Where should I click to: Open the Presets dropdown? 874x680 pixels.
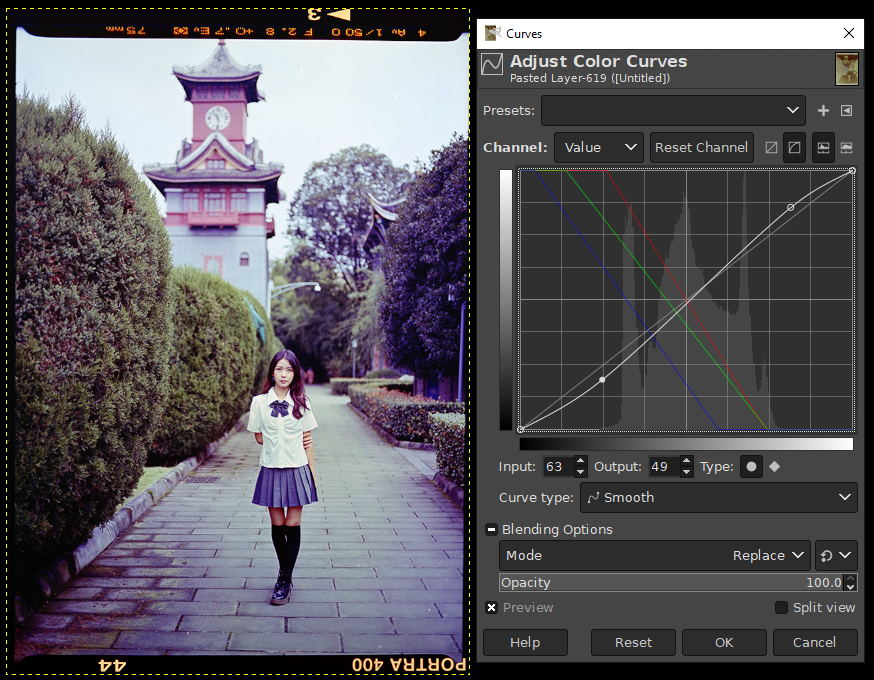point(673,111)
